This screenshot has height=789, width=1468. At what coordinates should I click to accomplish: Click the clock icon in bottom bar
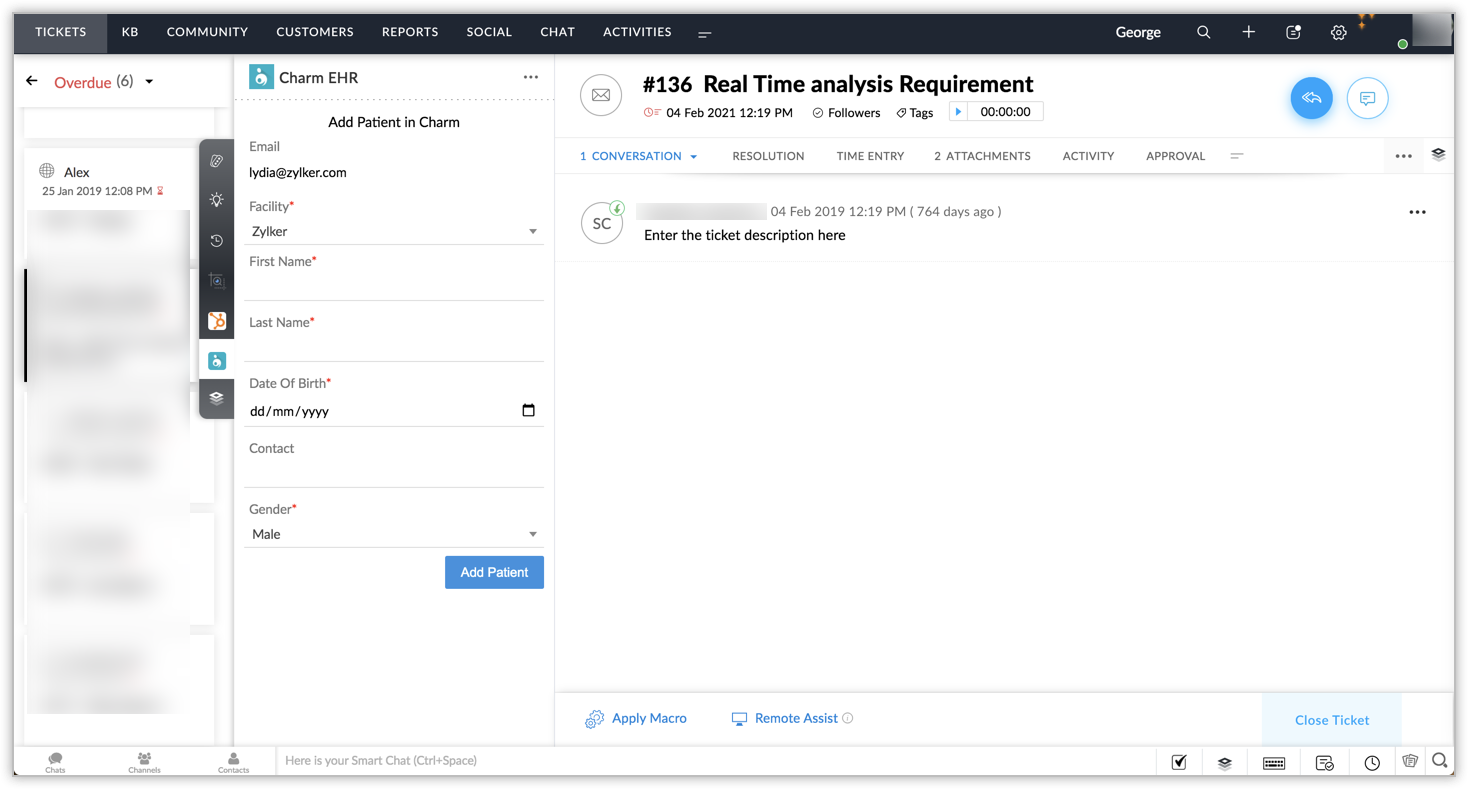point(1372,762)
